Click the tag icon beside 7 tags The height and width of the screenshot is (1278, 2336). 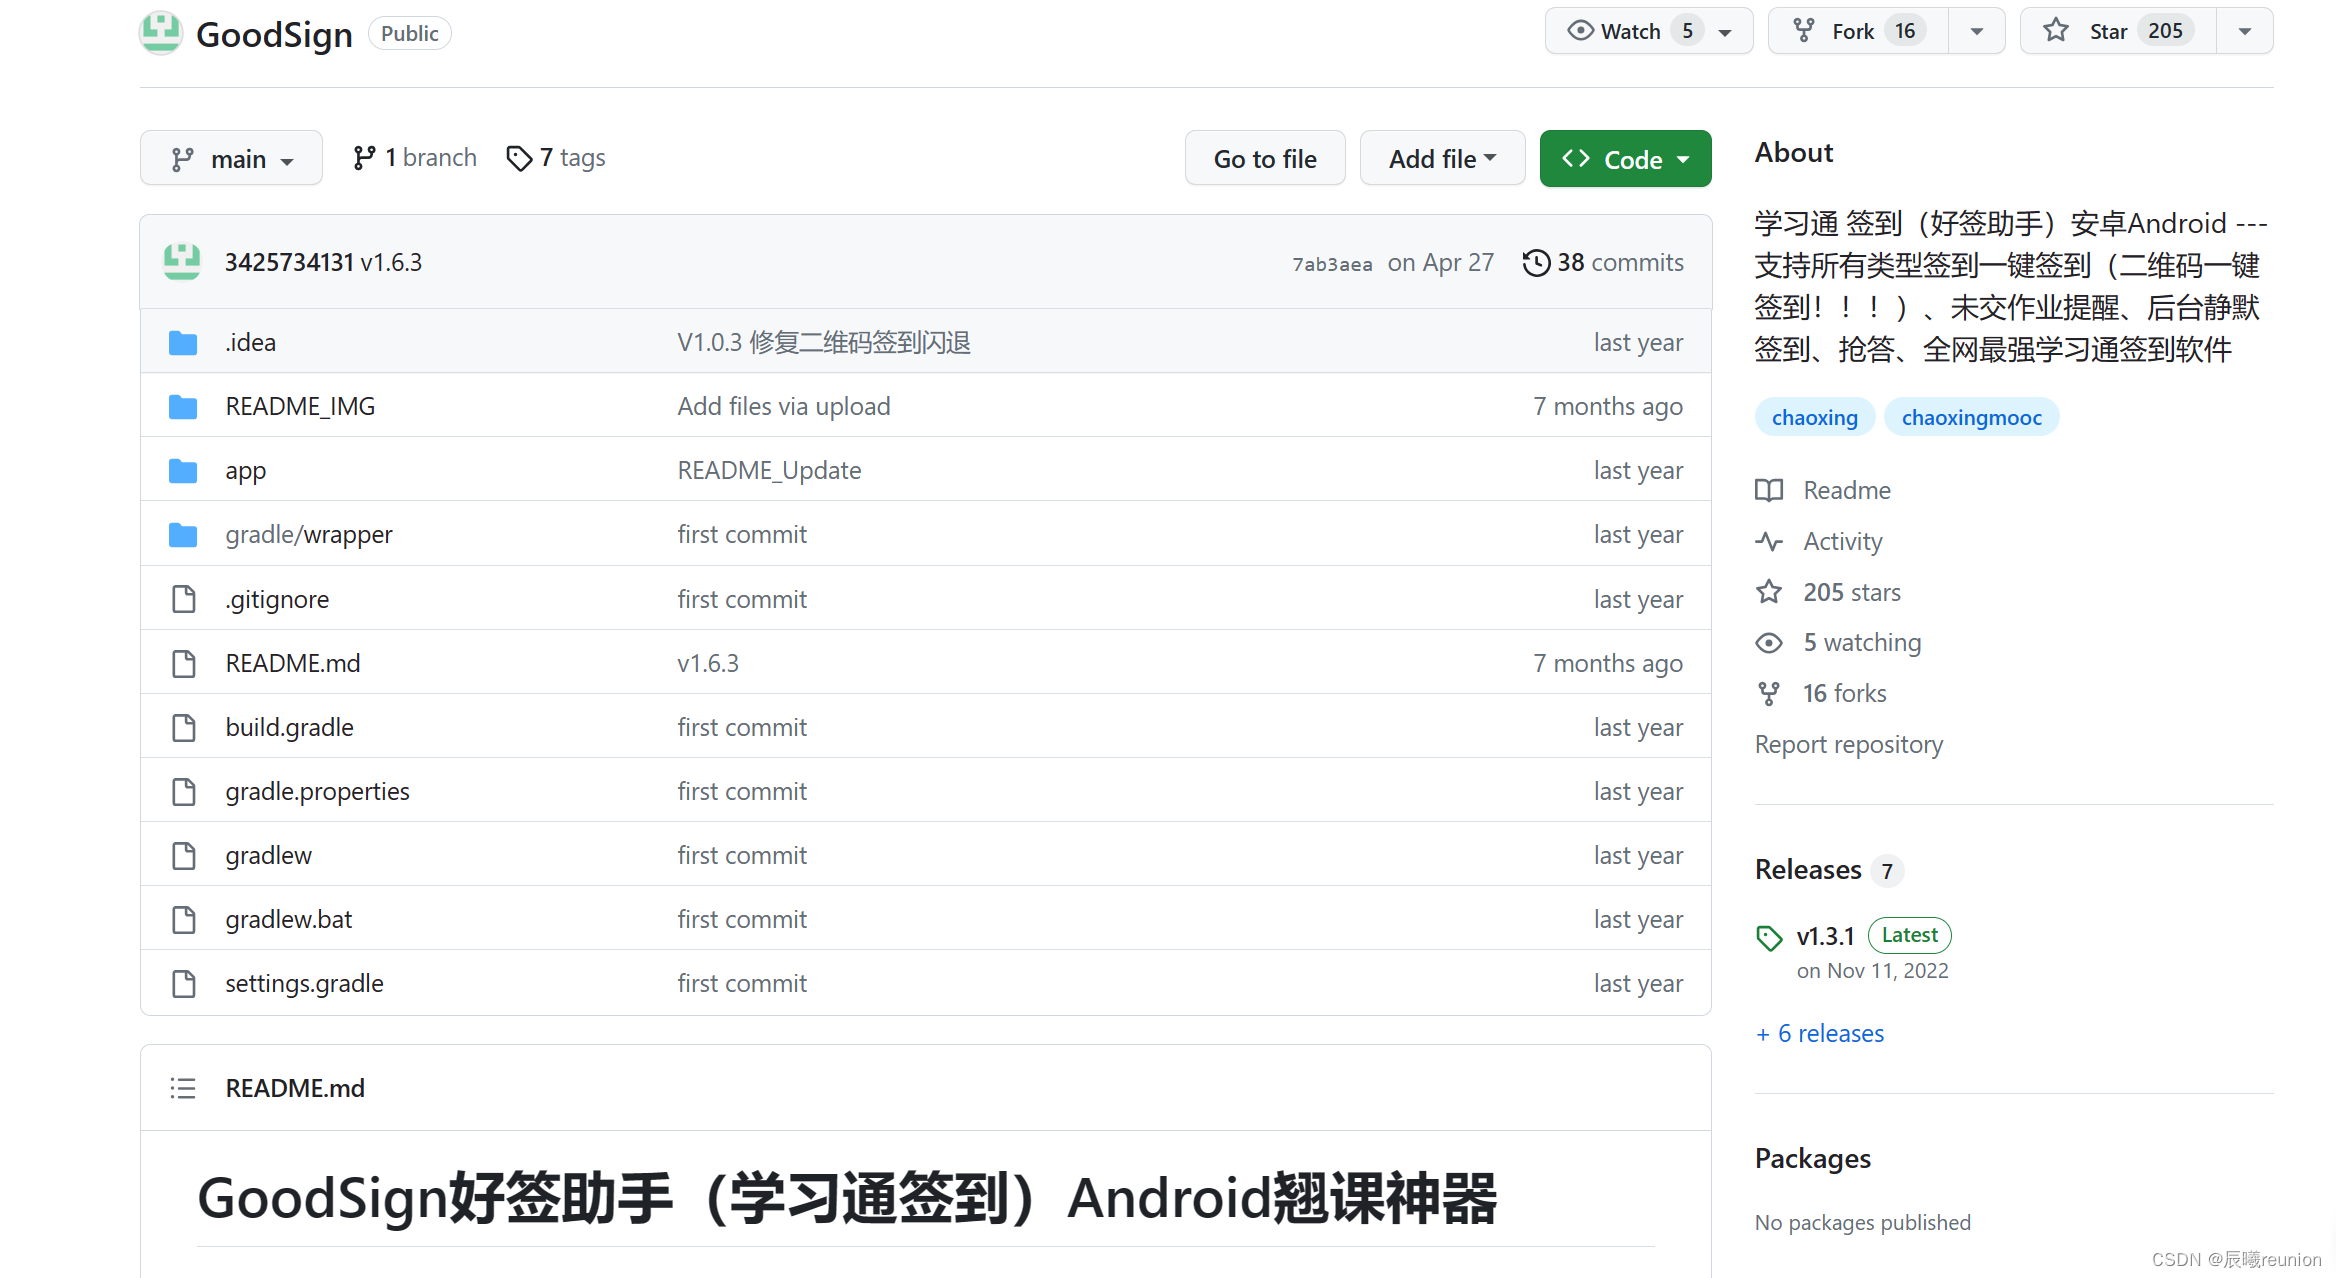tap(519, 158)
